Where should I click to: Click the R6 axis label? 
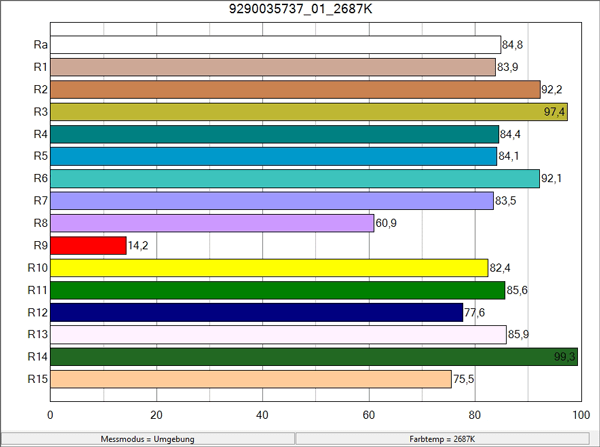[x=41, y=178]
